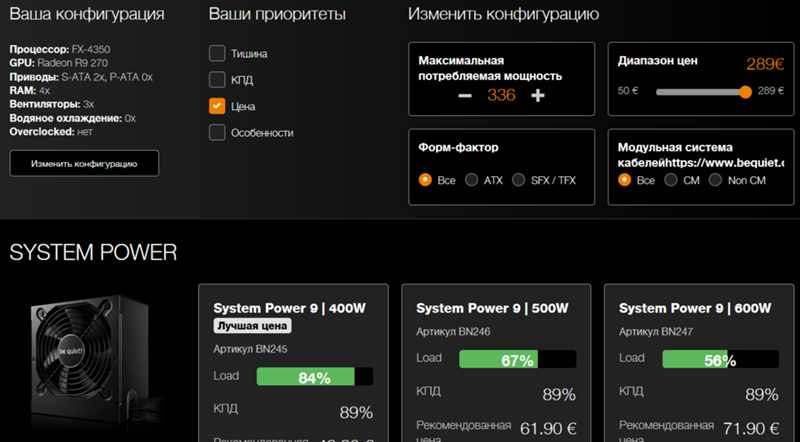
Task: Click the 71.90 € price
Action: [751, 428]
